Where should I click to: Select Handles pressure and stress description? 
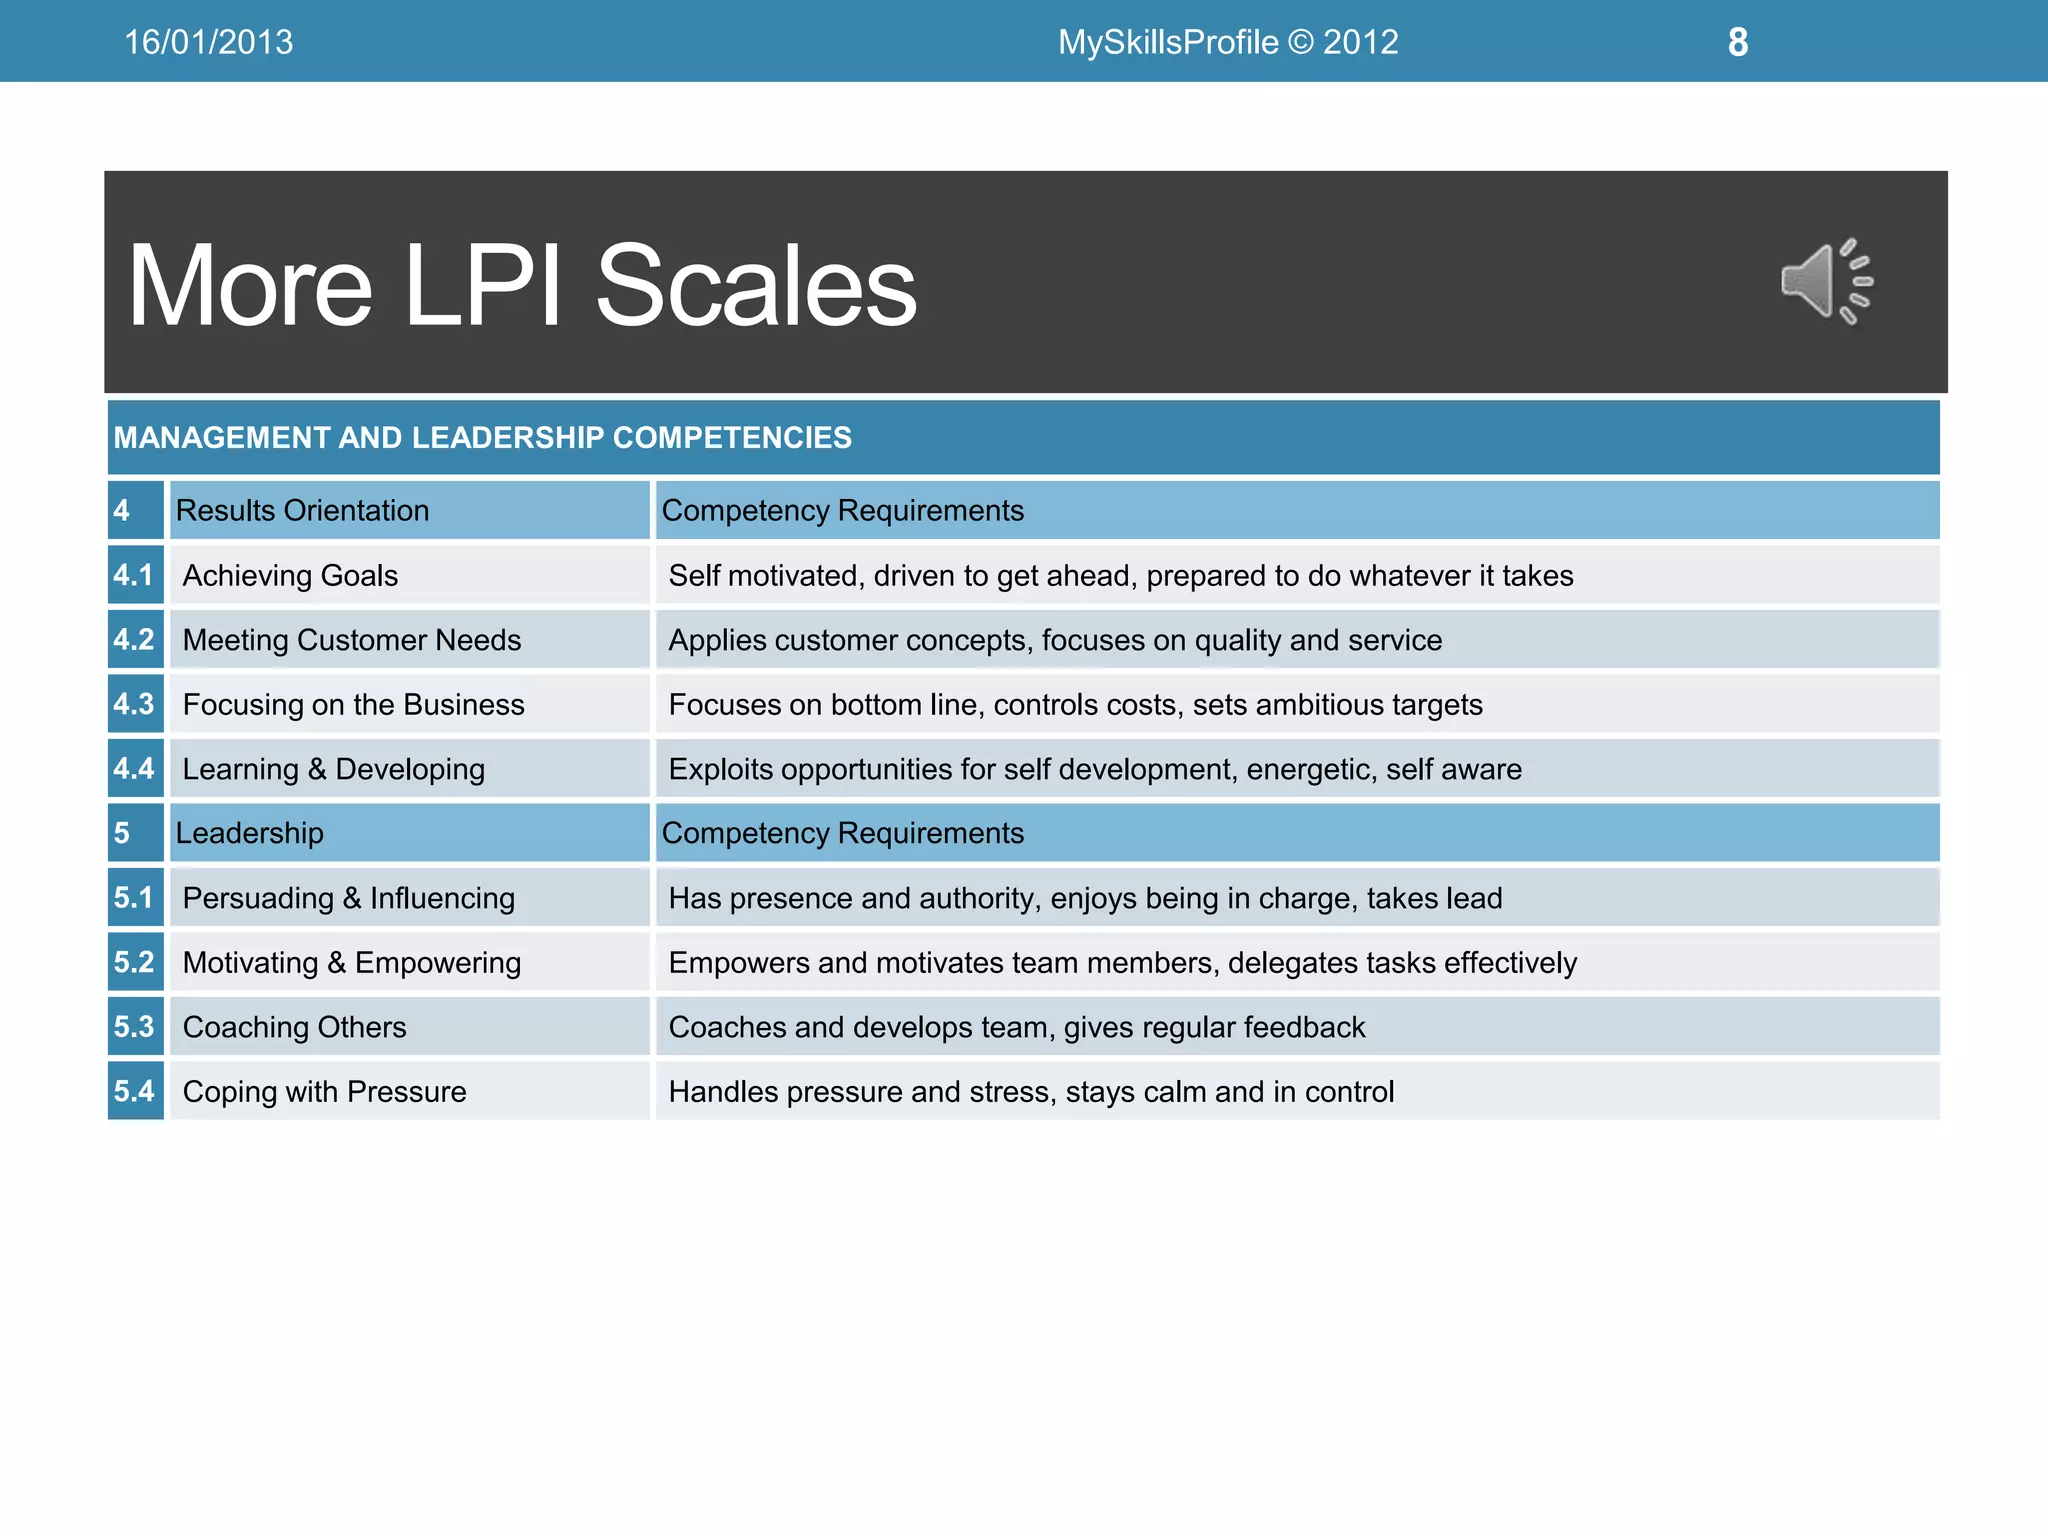click(x=1030, y=1092)
